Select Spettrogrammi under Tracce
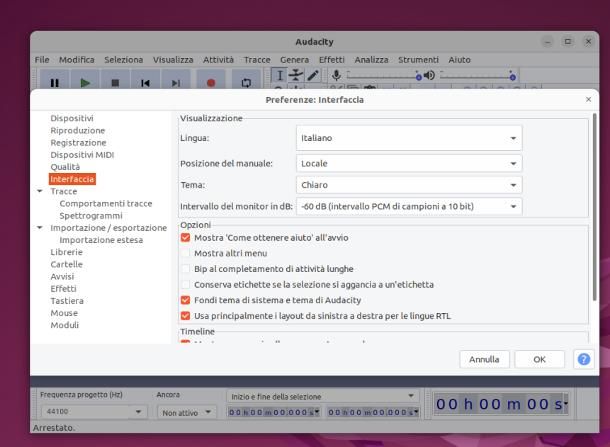The width and height of the screenshot is (610, 447). coord(91,216)
